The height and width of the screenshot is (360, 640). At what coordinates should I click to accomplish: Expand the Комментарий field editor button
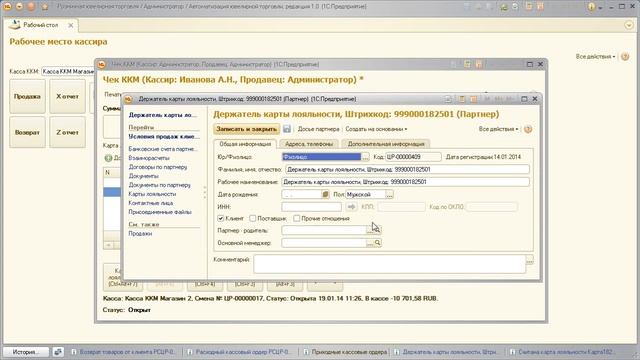[530, 260]
